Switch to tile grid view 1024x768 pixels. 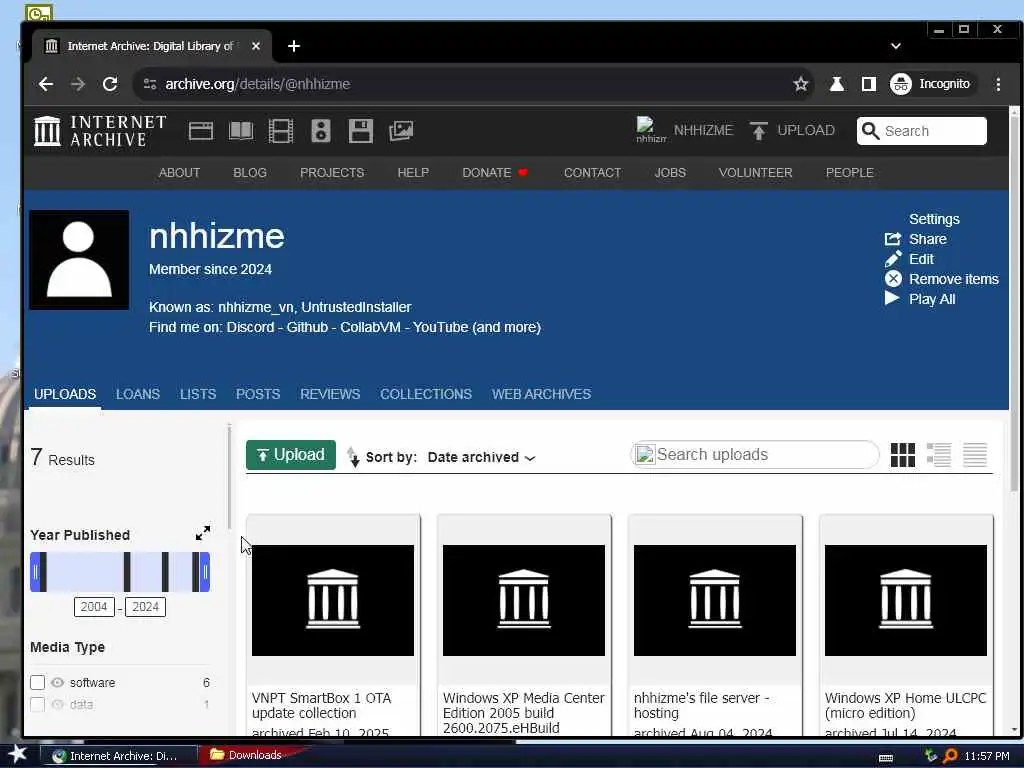click(903, 455)
